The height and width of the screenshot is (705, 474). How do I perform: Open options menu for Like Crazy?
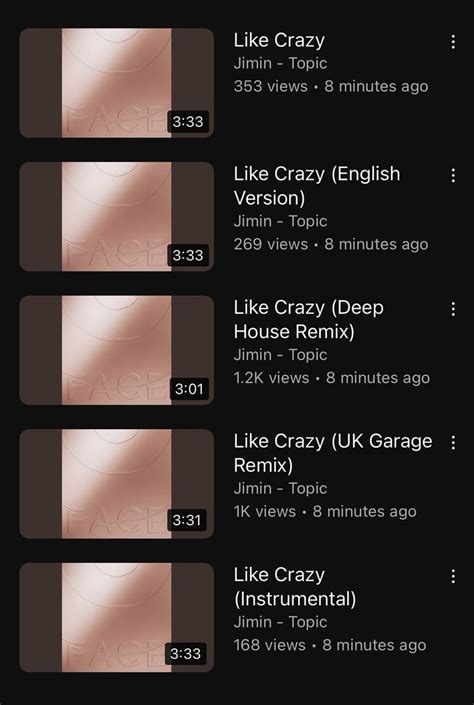[x=453, y=42]
